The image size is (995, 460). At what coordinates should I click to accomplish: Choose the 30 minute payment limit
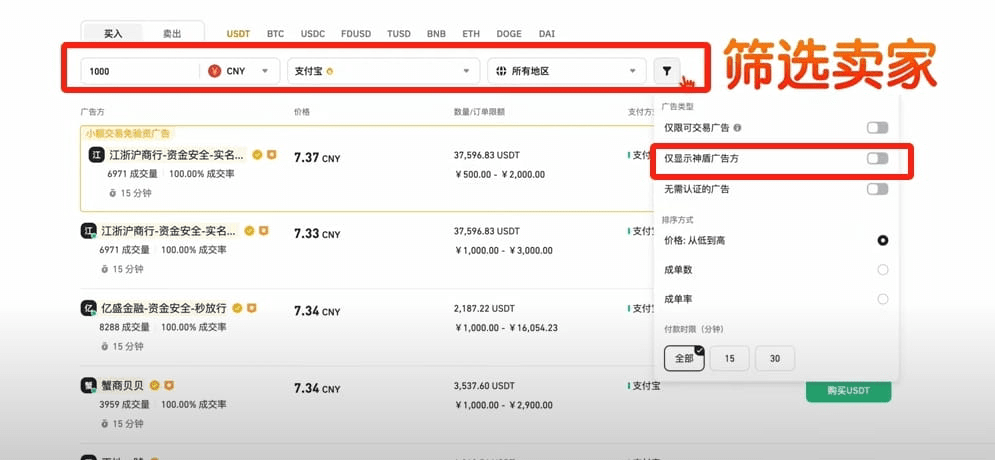(775, 358)
